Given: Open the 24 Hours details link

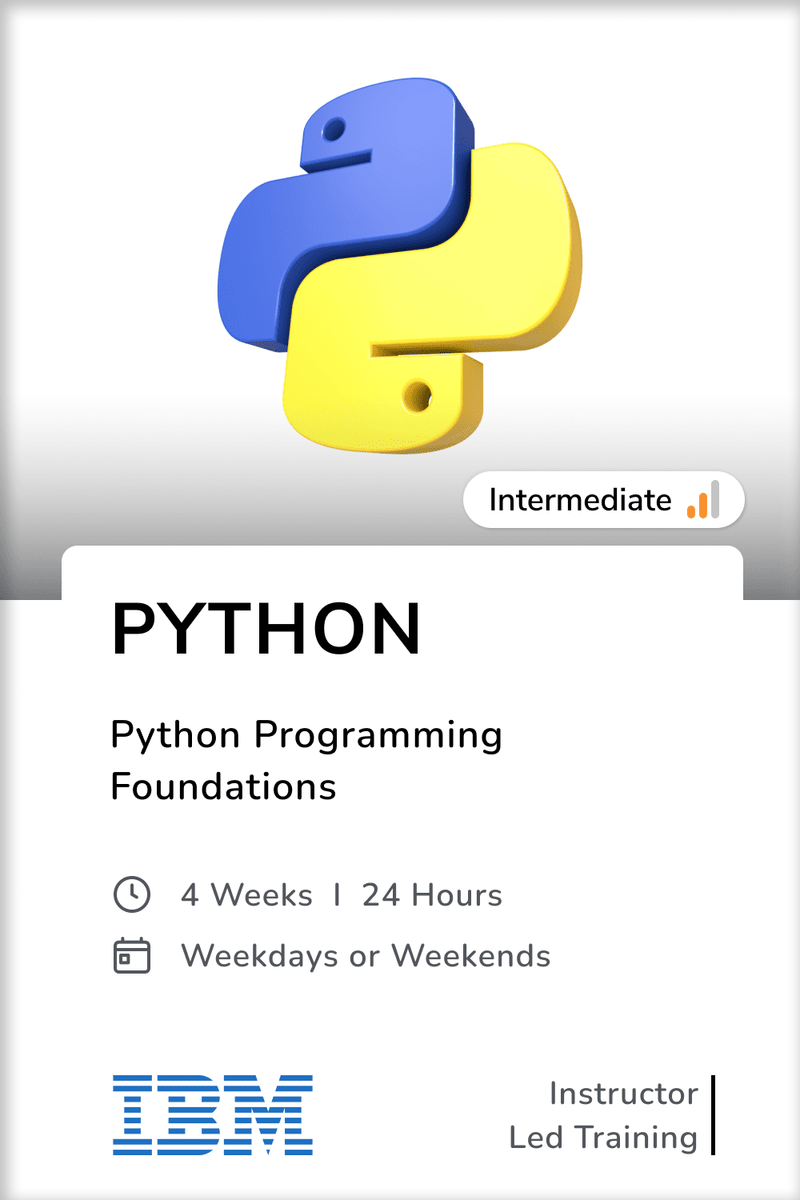Looking at the screenshot, I should 433,894.
